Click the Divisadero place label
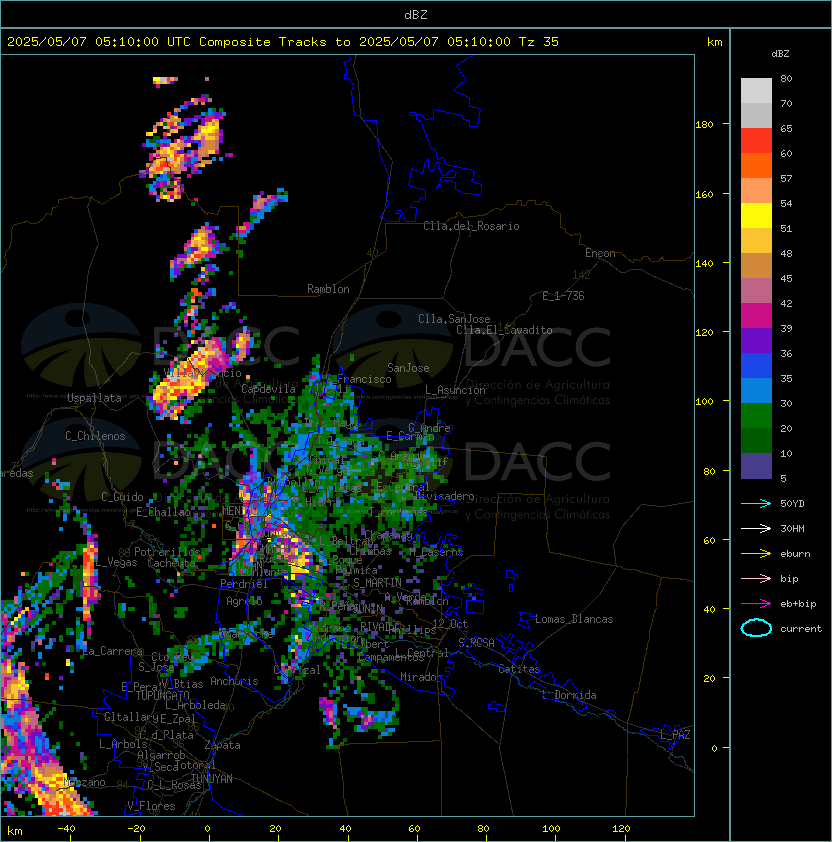 [444, 496]
